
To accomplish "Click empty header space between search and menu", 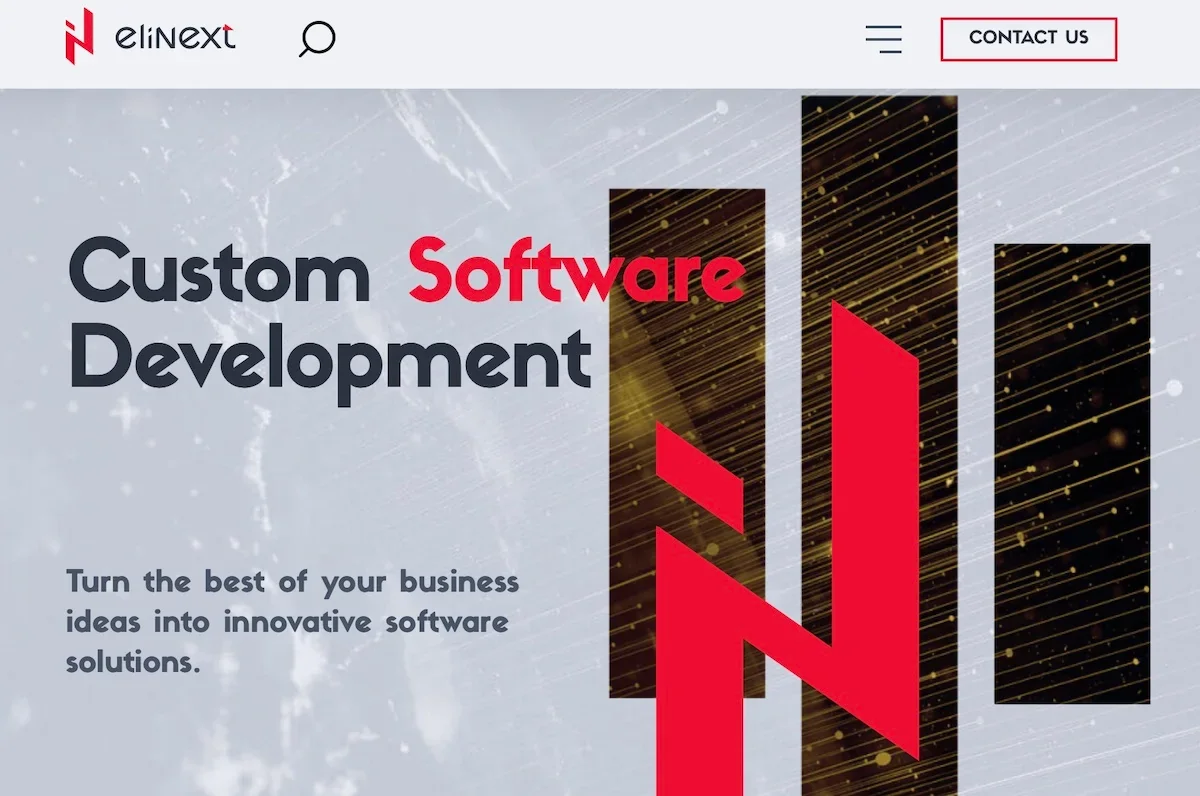I will coord(600,40).
